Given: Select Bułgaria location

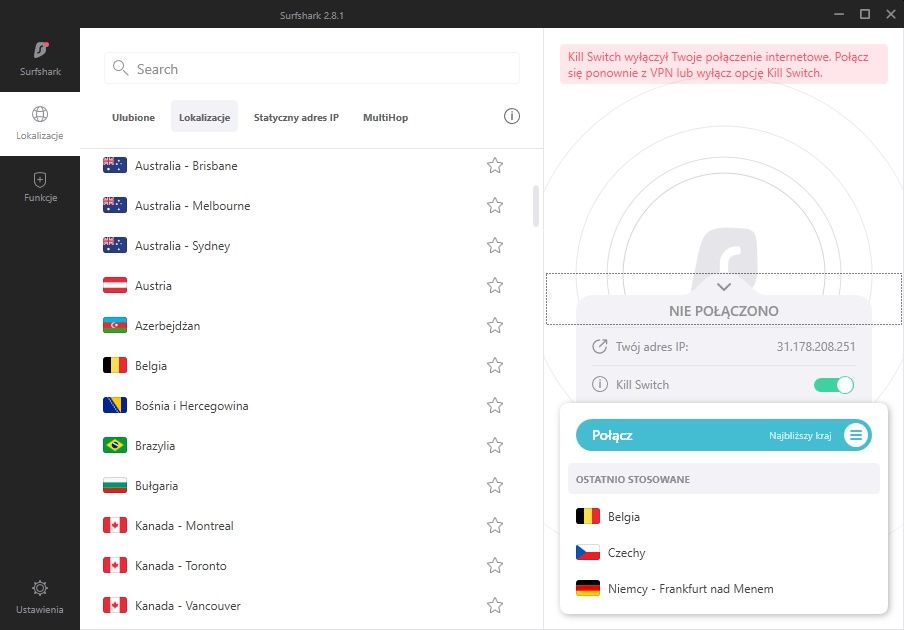Looking at the screenshot, I should 311,486.
